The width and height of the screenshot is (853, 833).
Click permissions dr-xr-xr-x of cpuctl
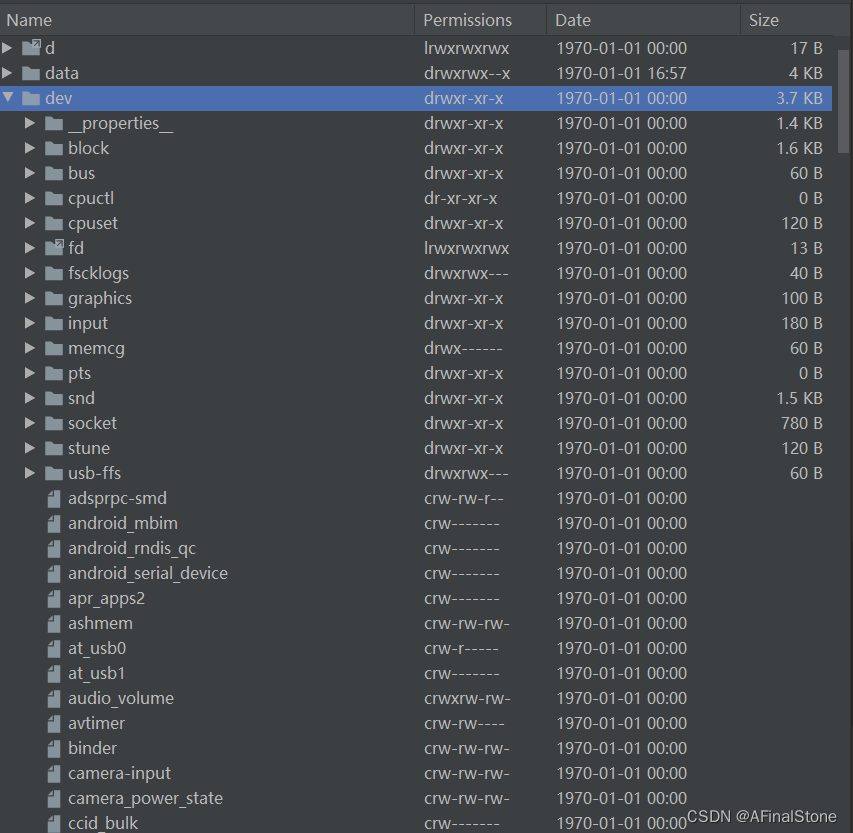point(460,198)
